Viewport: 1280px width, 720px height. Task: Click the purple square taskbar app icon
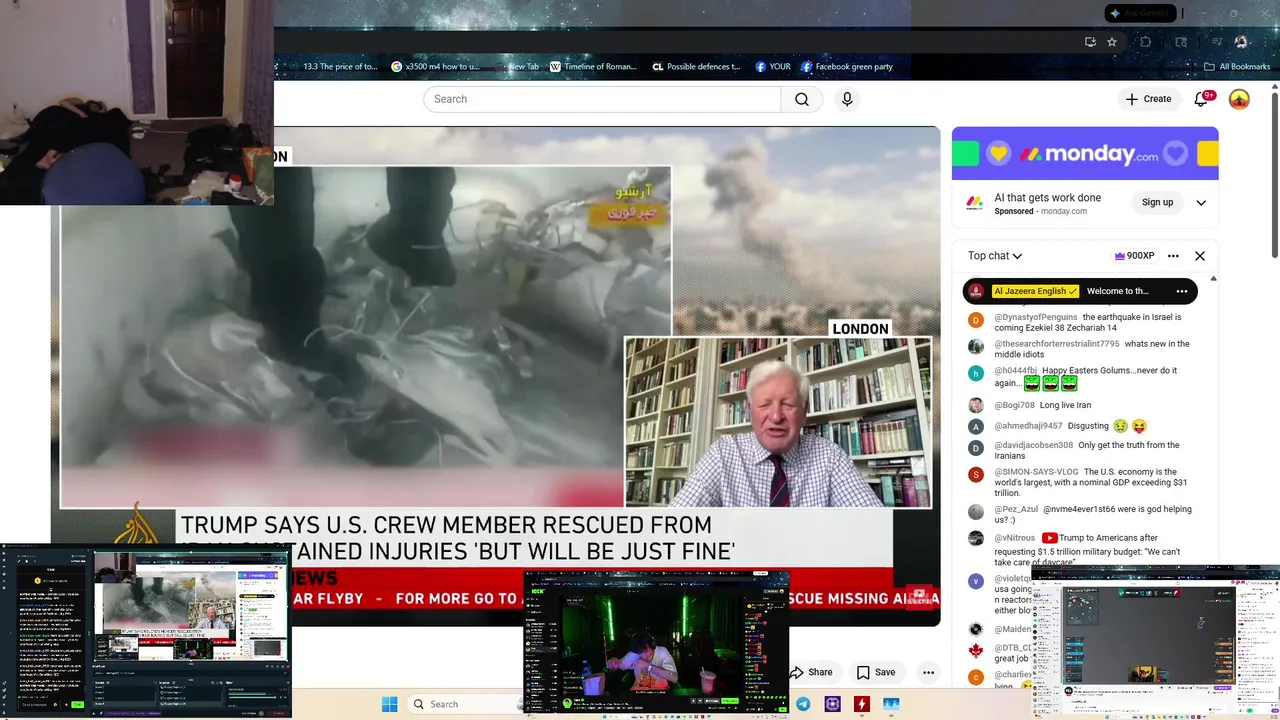[832, 704]
